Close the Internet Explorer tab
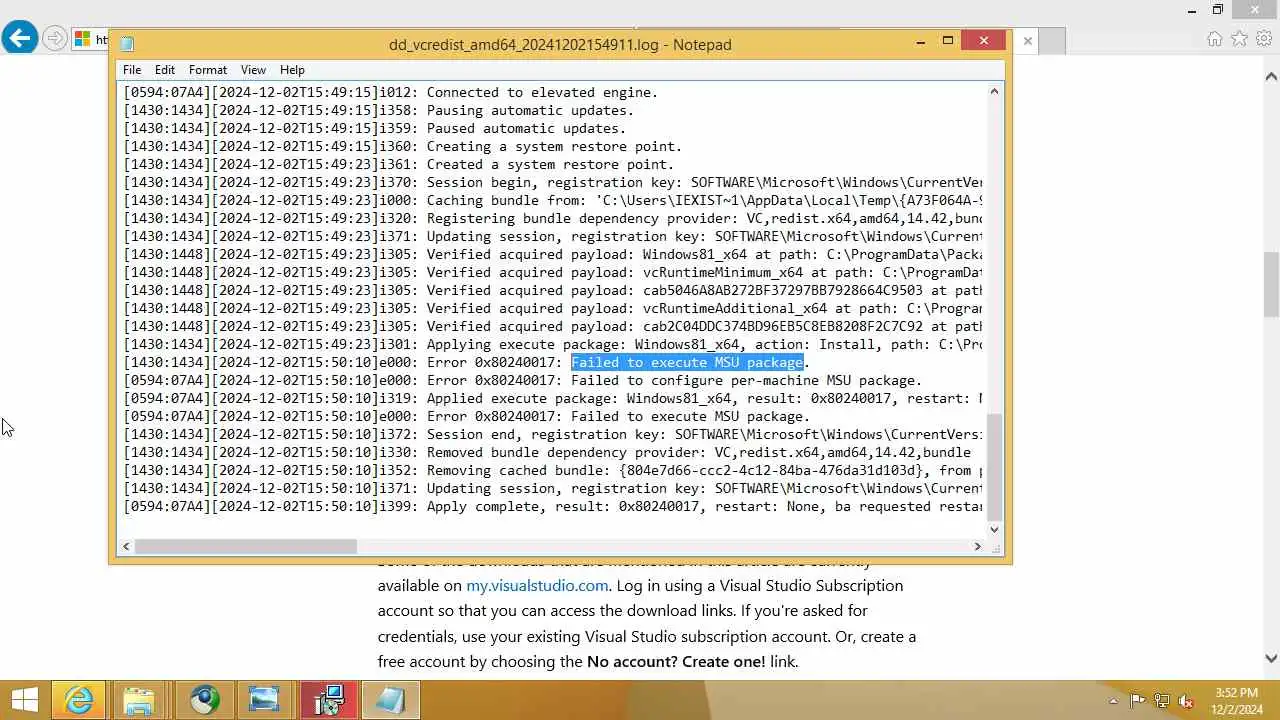The height and width of the screenshot is (720, 1280). coord(1027,41)
